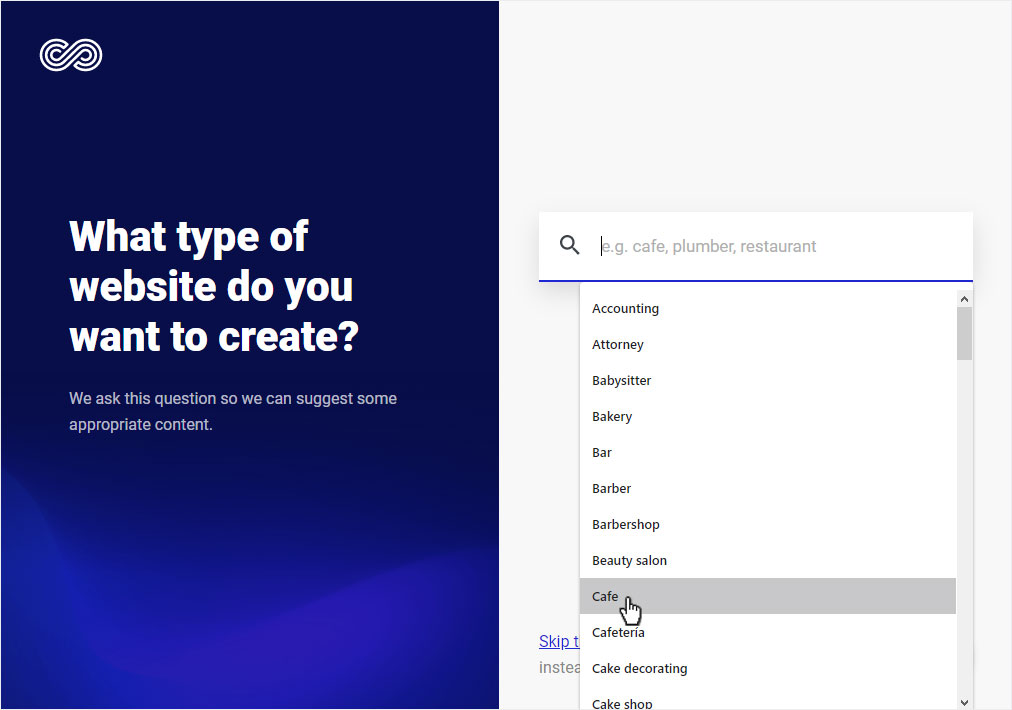The width and height of the screenshot is (1012, 710).
Task: Pick Barbershop from the list
Action: (x=767, y=525)
